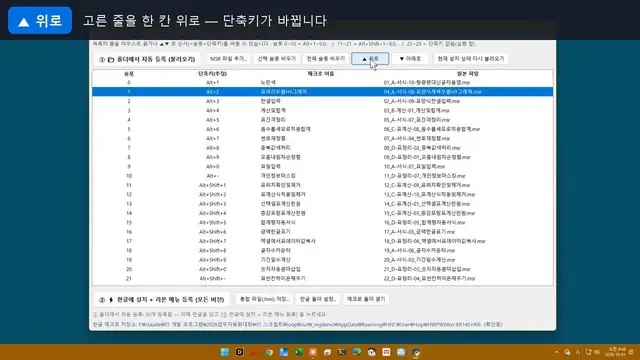Select the row with shortcut 'Alt+Shift+4'
This screenshot has height=360, width=640.
tap(322, 213)
